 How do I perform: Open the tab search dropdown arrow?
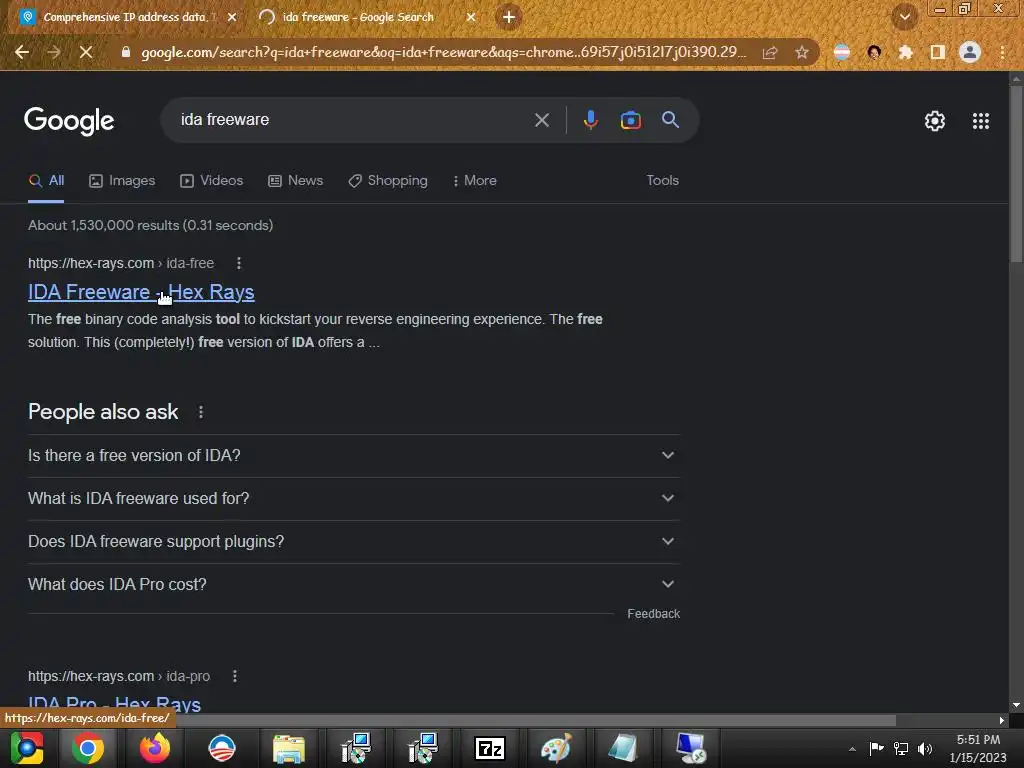[x=905, y=17]
